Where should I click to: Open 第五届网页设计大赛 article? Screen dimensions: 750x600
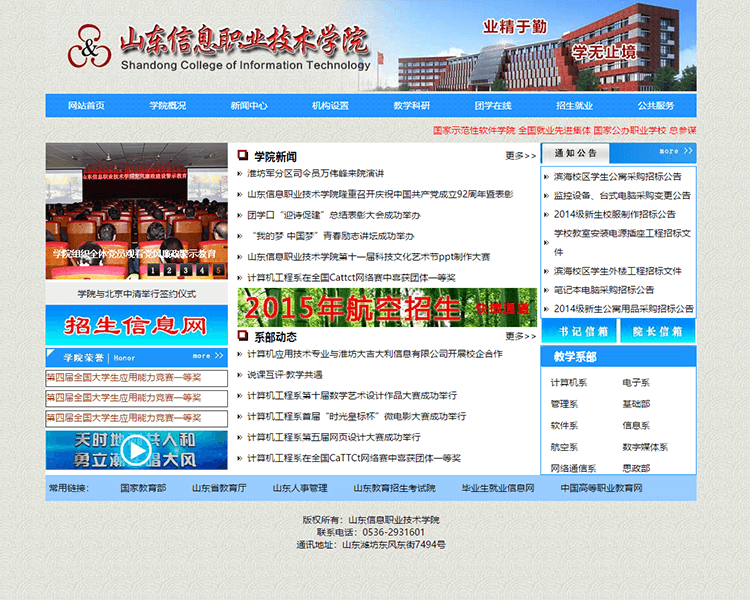coord(334,437)
